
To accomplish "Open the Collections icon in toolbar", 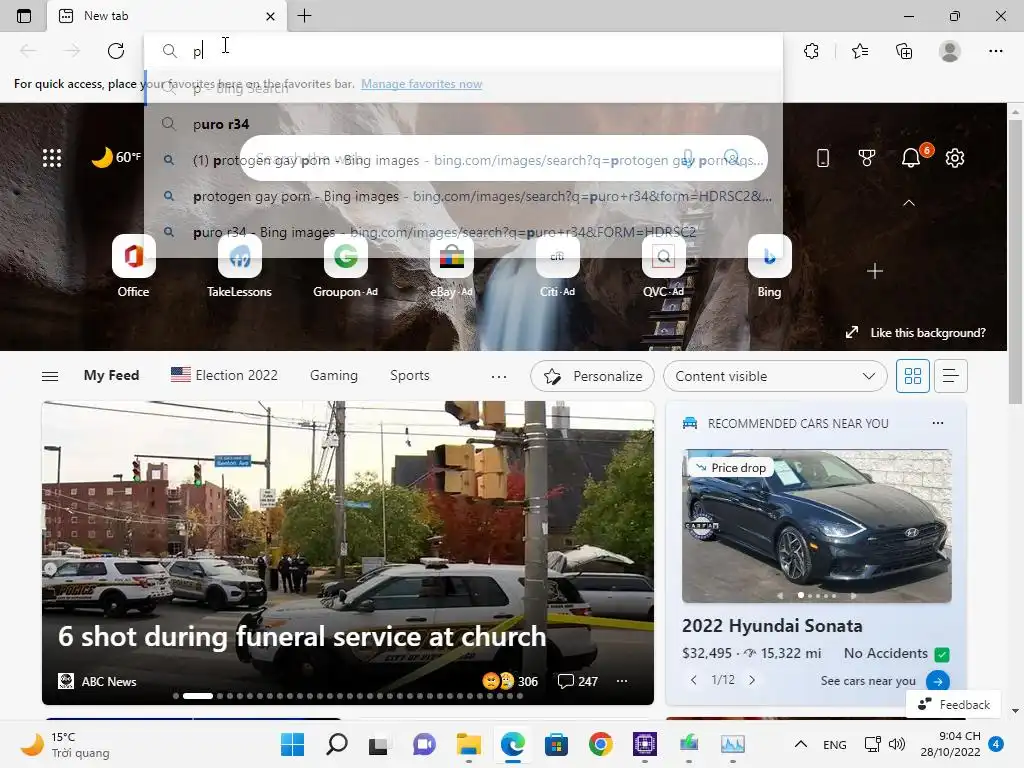I will pyautogui.click(x=904, y=51).
